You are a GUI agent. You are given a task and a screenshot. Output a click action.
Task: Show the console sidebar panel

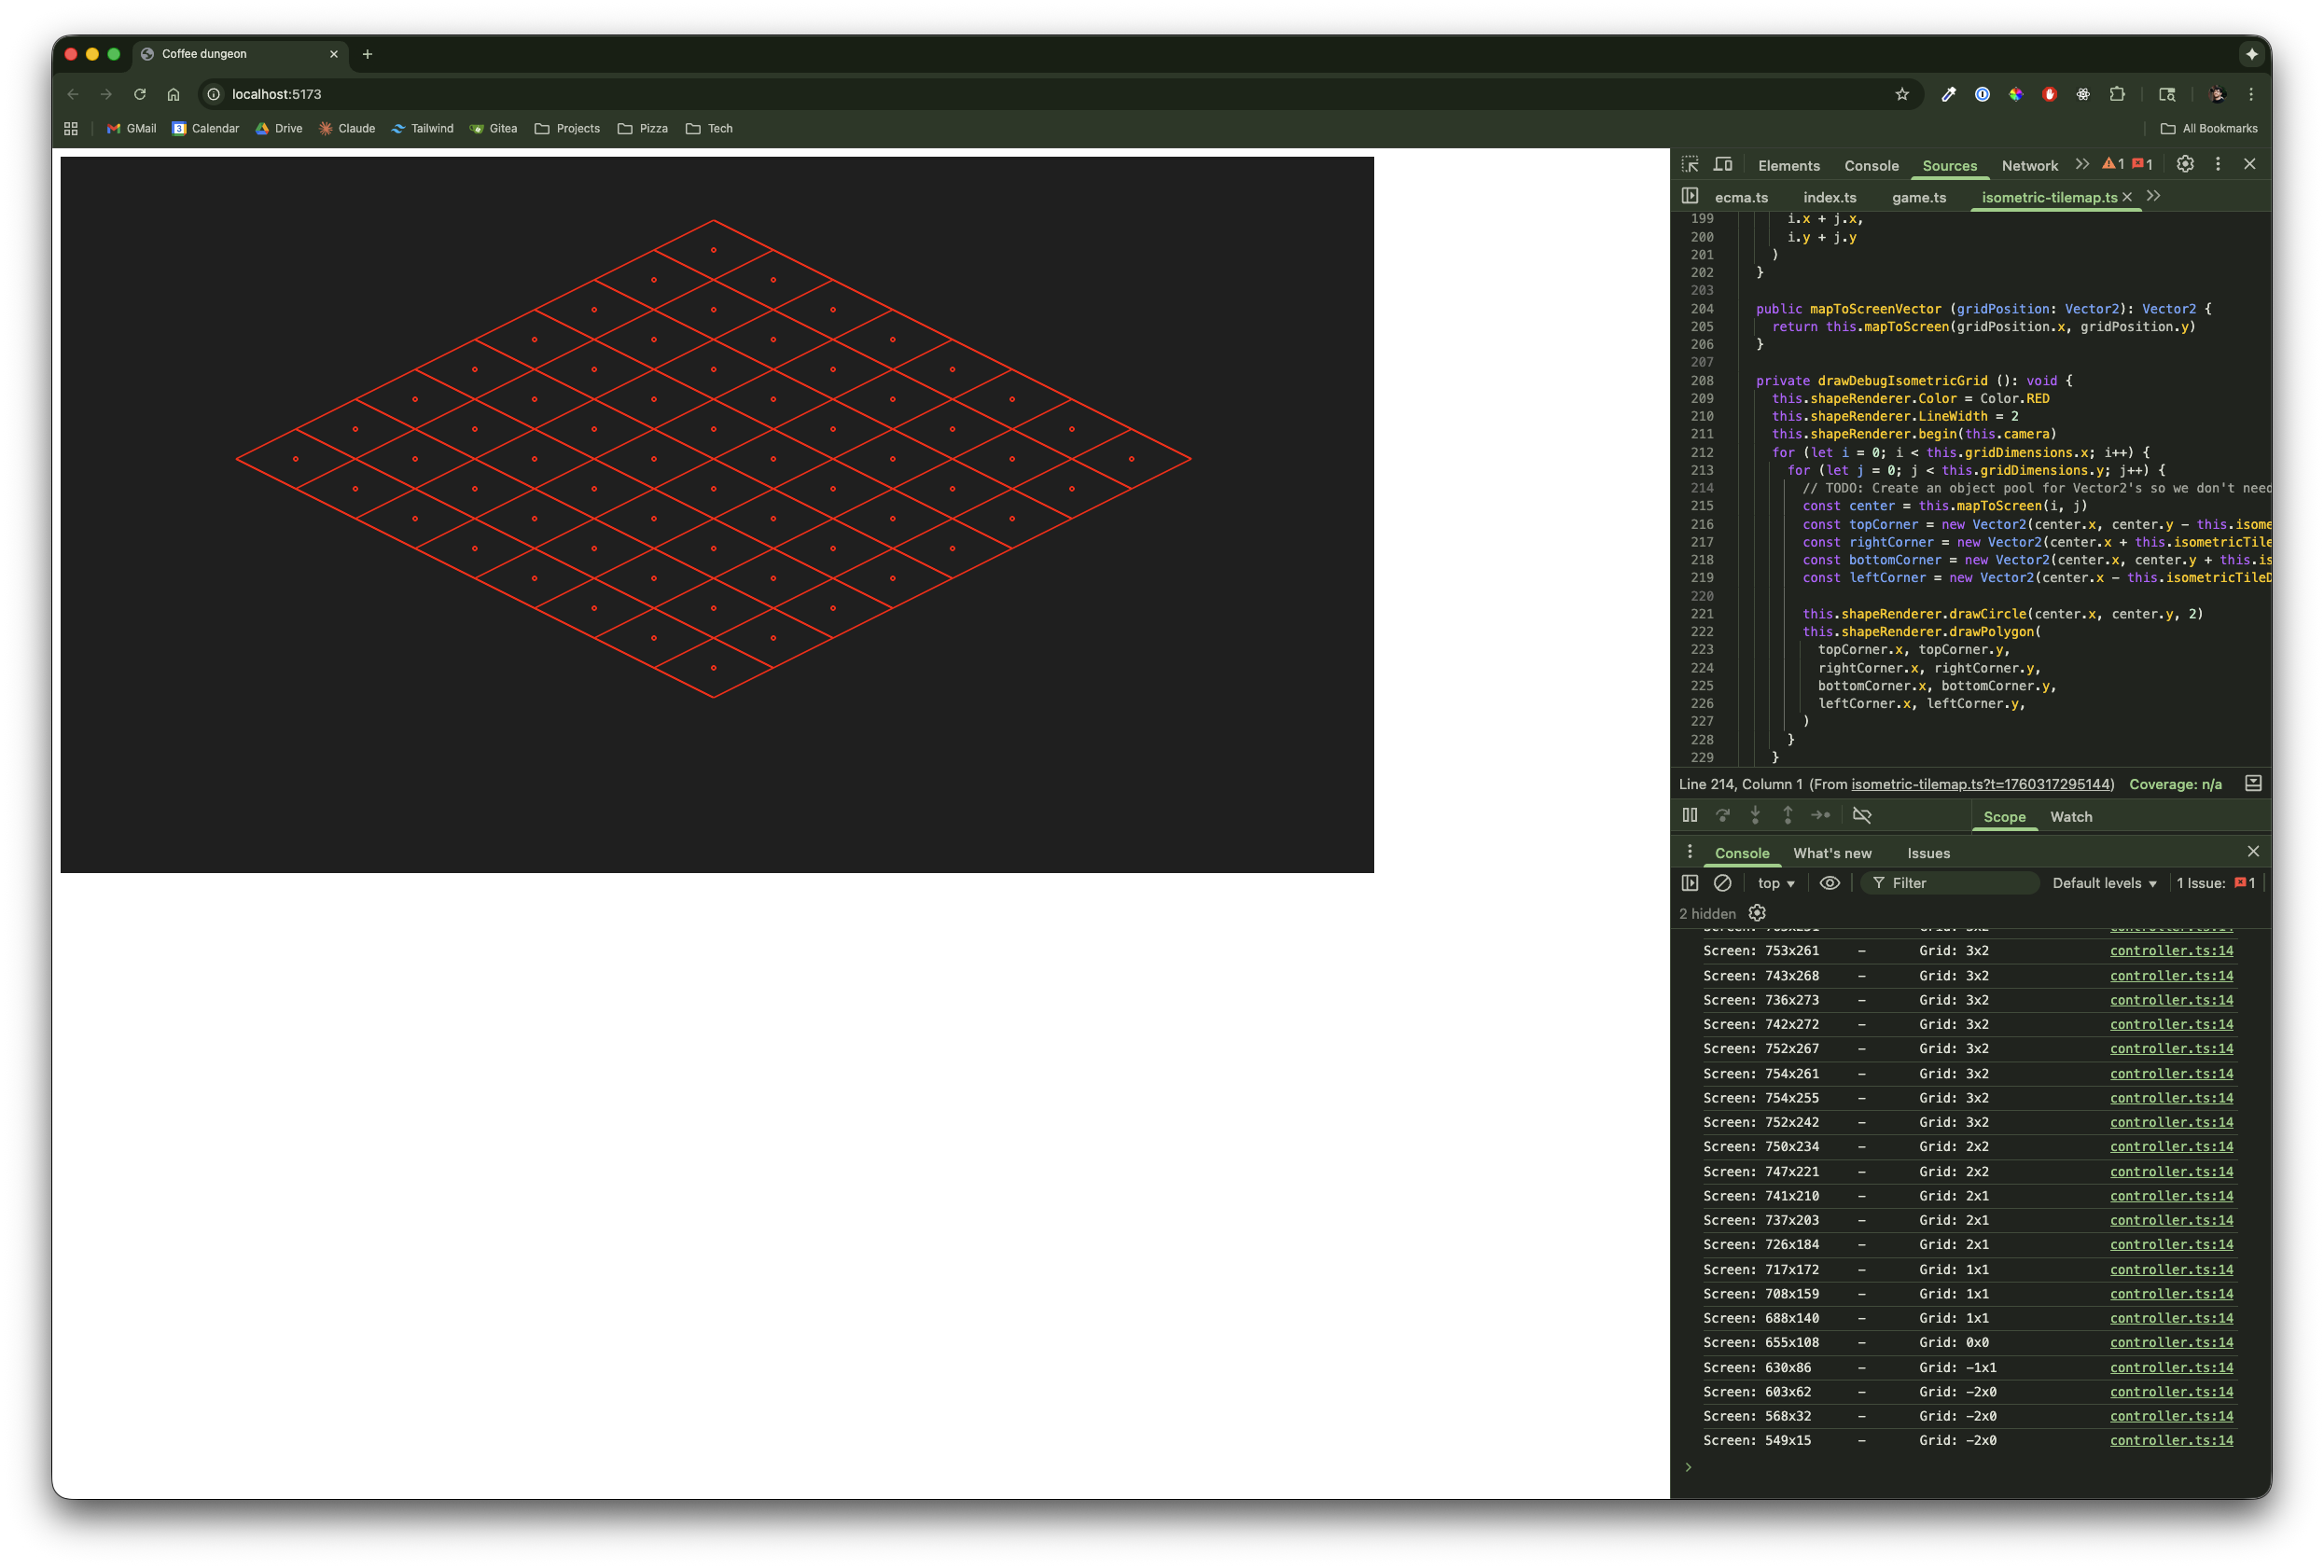[x=1690, y=883]
